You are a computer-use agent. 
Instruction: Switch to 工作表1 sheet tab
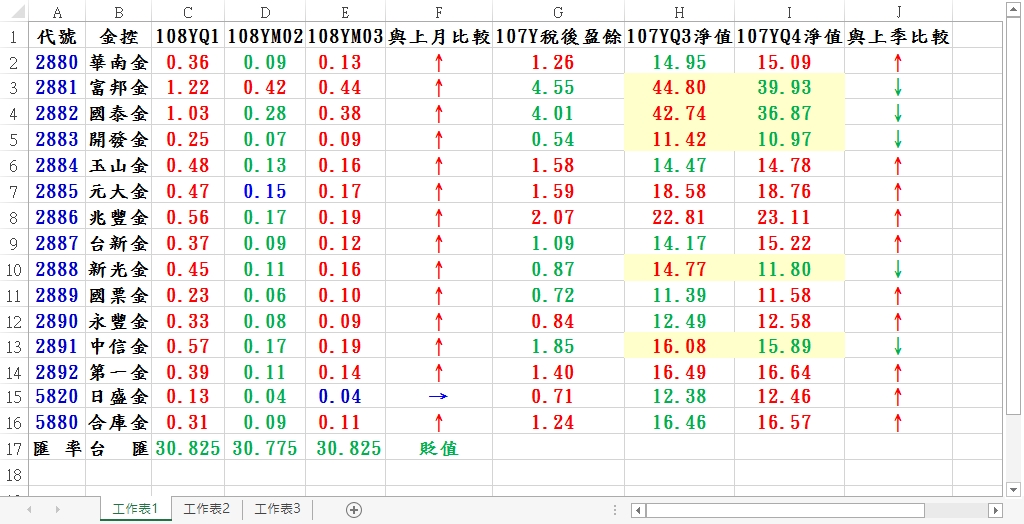pos(136,509)
